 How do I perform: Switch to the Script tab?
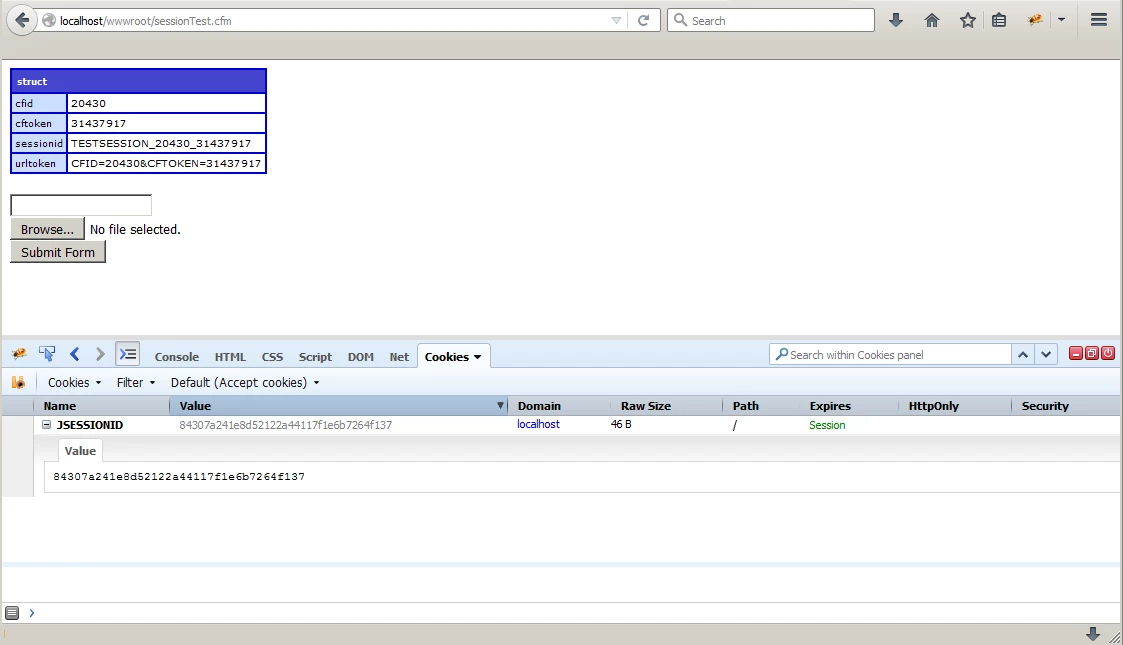315,357
